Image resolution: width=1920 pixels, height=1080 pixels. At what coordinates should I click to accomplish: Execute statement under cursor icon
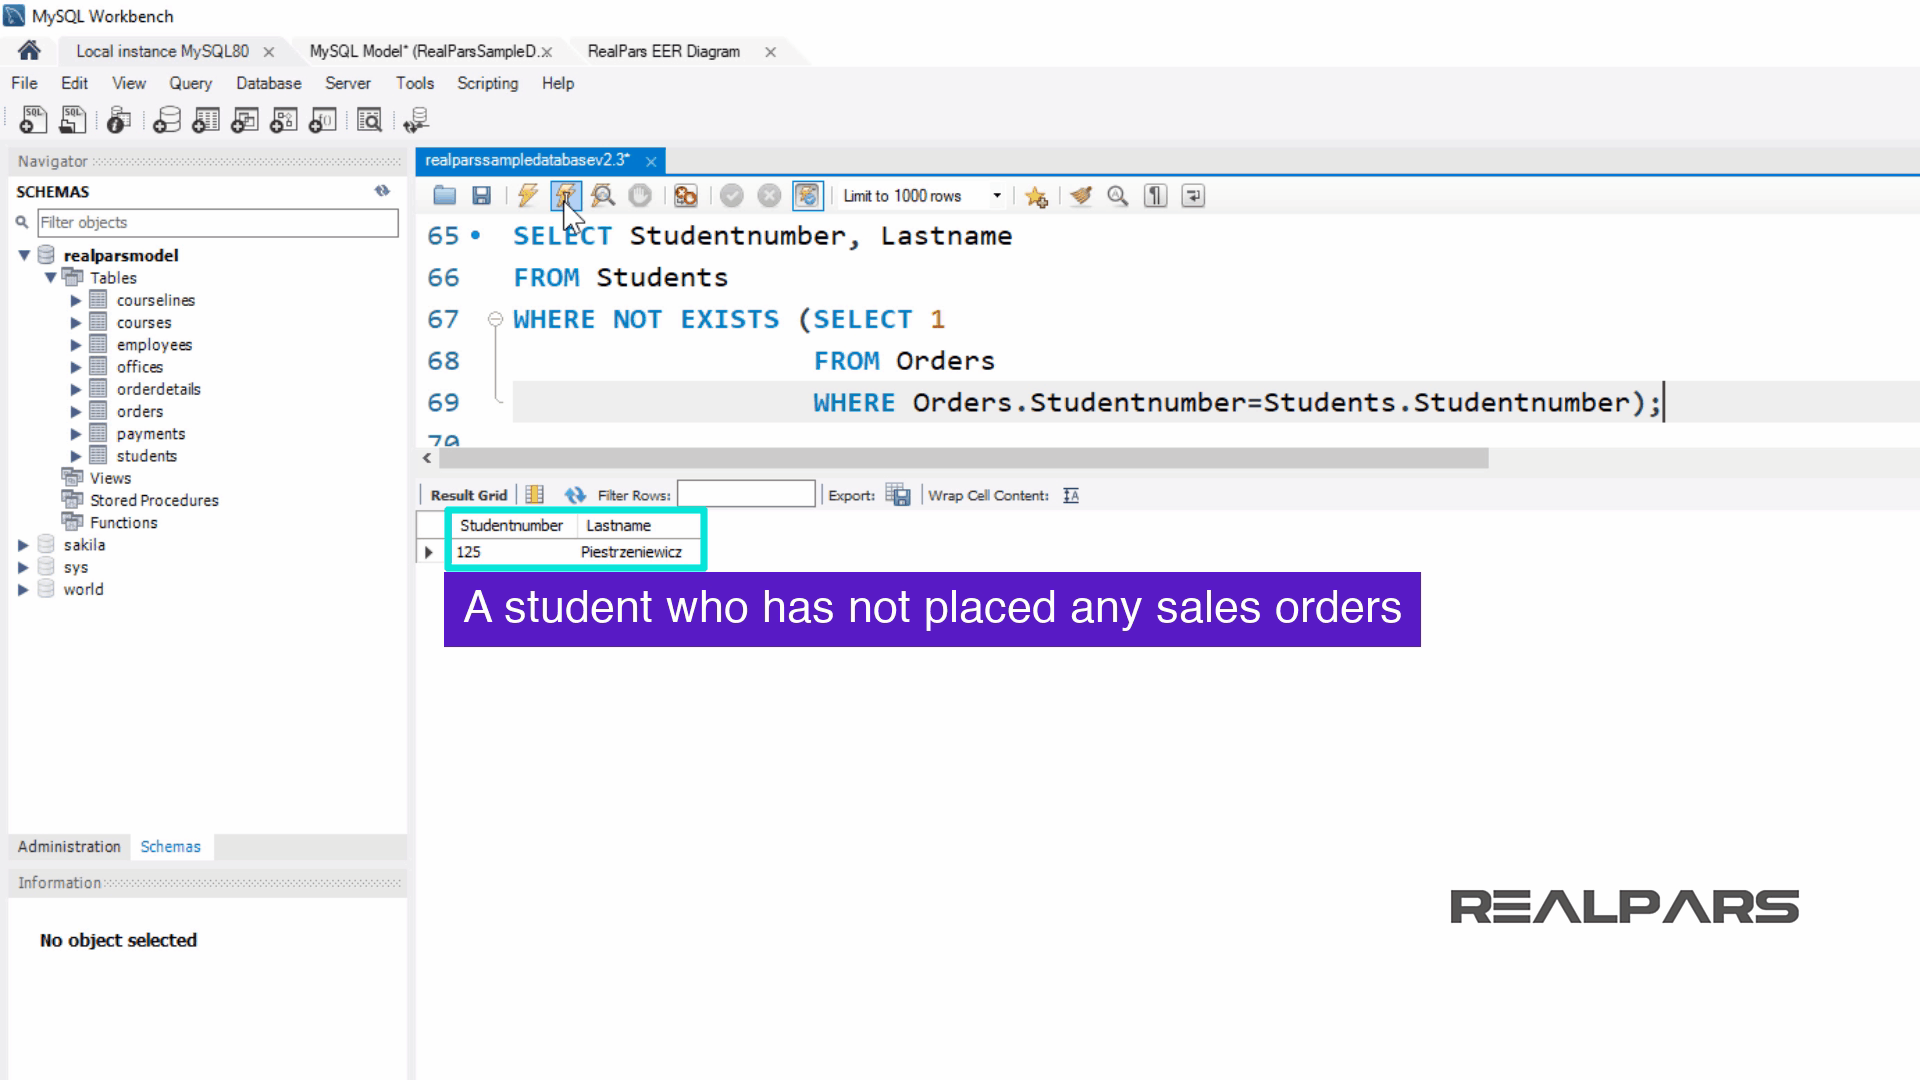coord(565,196)
